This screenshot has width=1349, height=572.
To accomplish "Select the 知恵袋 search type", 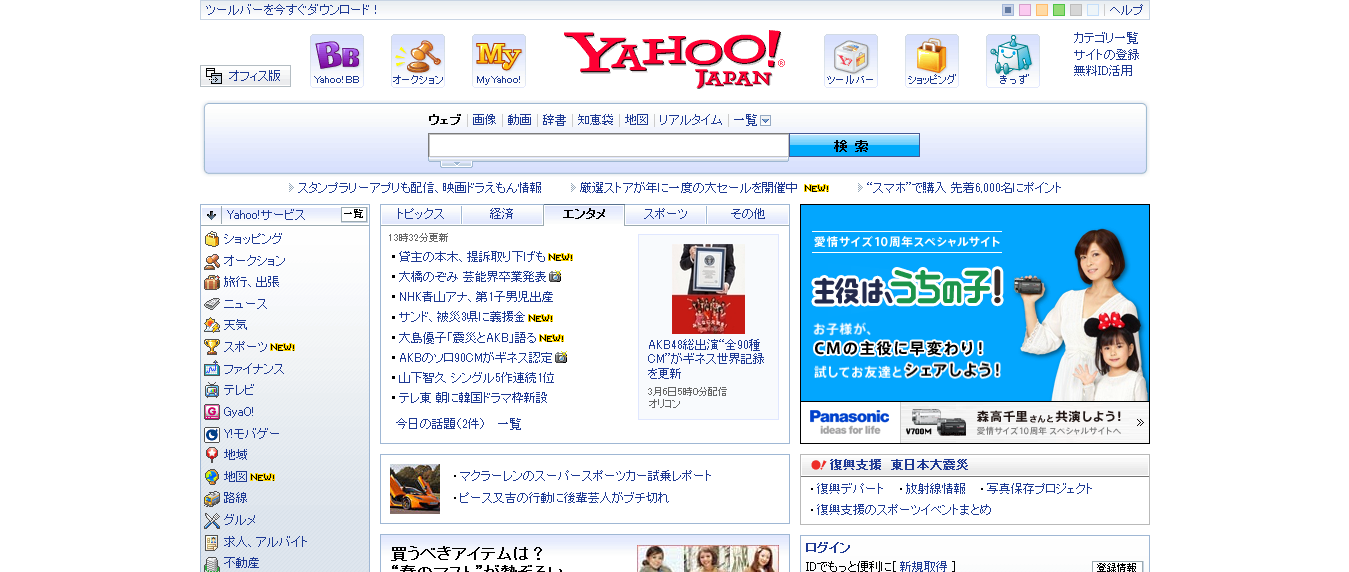I will coord(595,120).
